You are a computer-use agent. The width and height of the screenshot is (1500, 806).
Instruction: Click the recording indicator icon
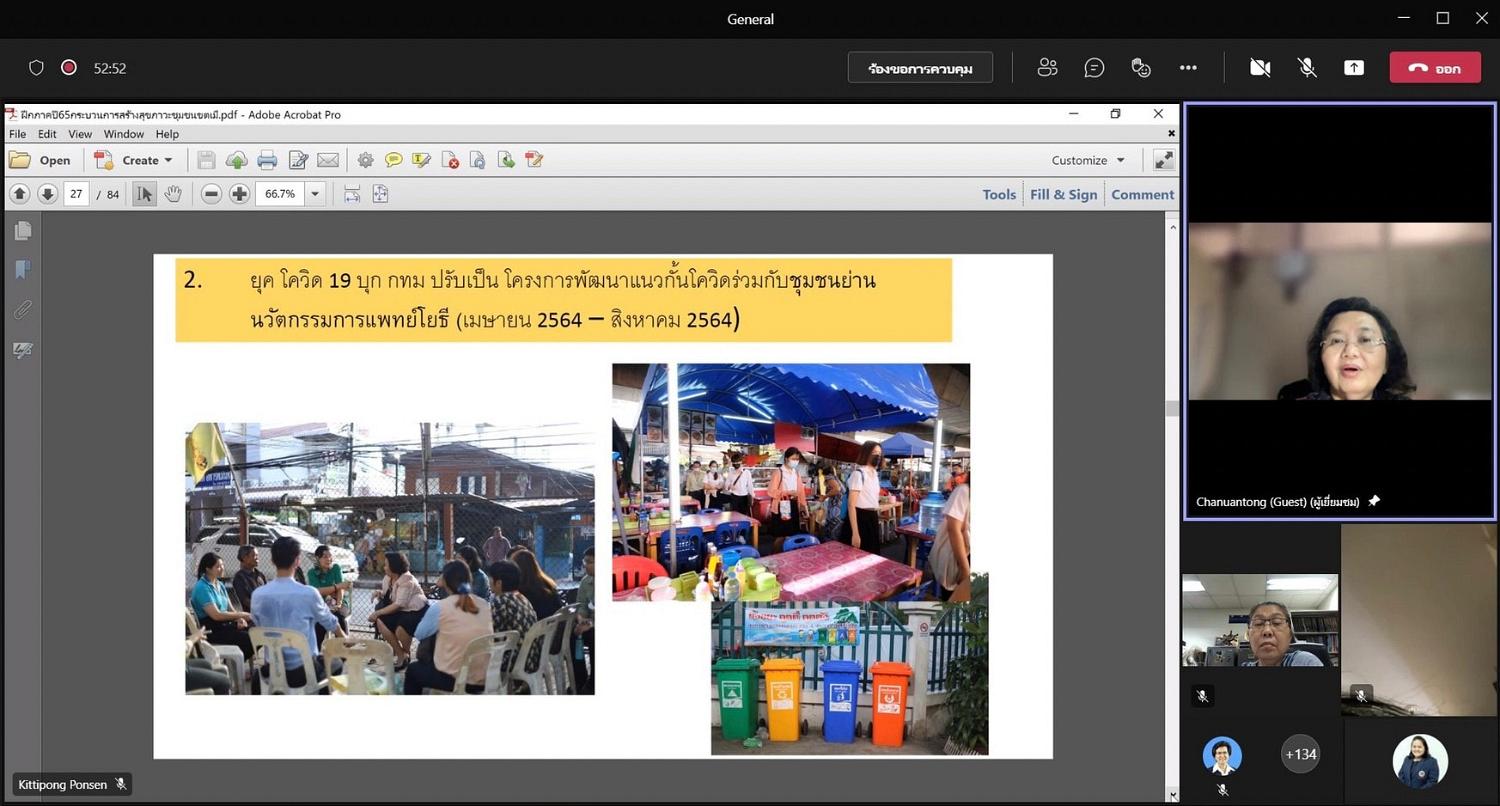click(x=69, y=68)
